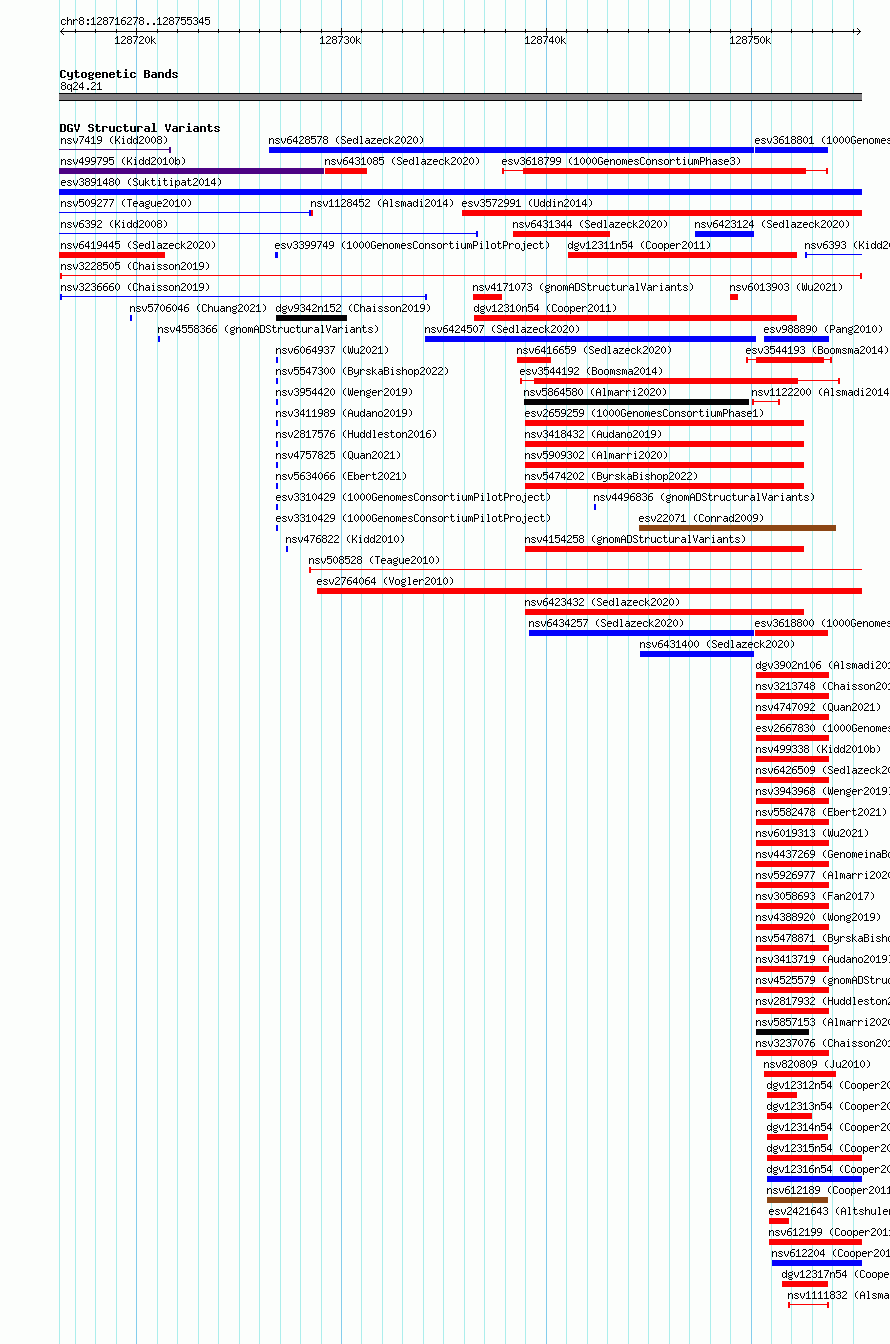
Task: Select the 128730k ruler position label
Action: click(x=340, y=40)
